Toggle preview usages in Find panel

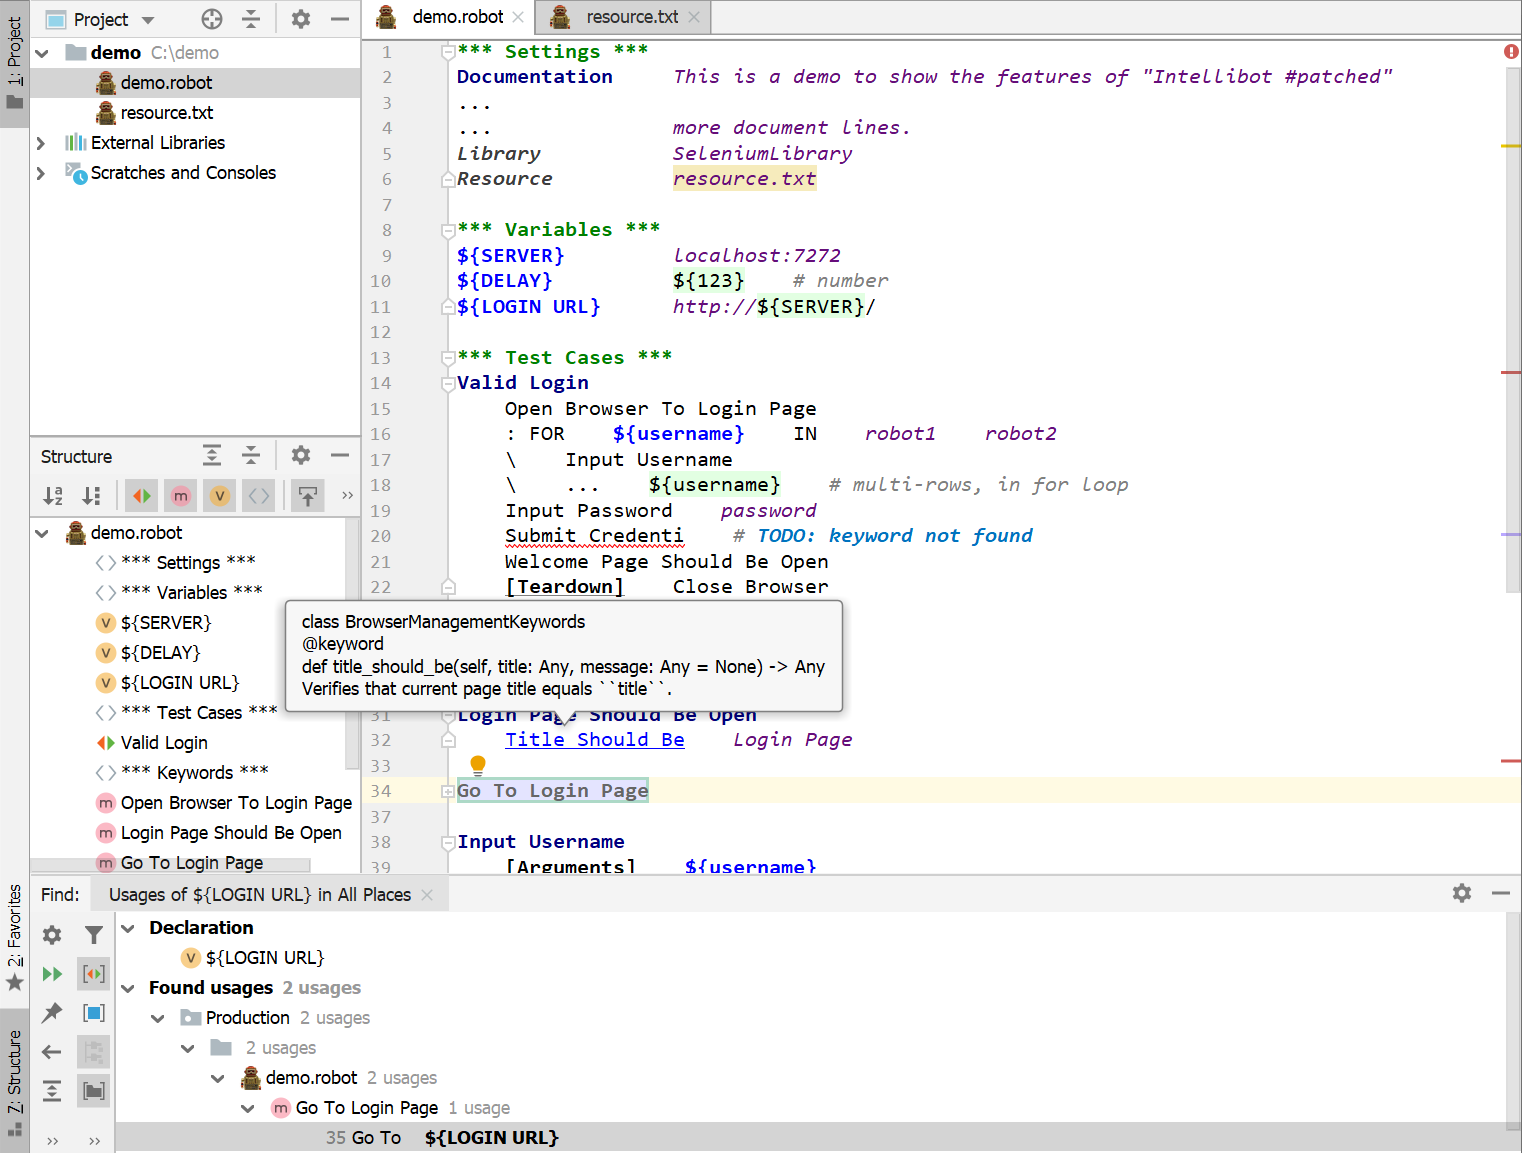[x=94, y=1013]
